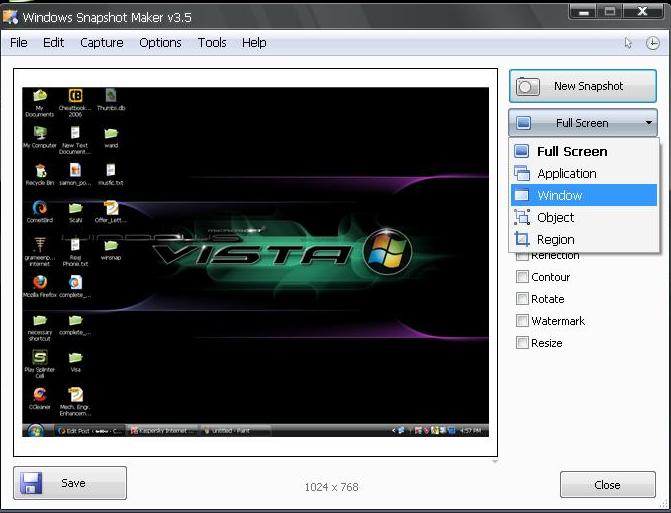
Task: Click the floppy disk icon on Save
Action: 31,483
